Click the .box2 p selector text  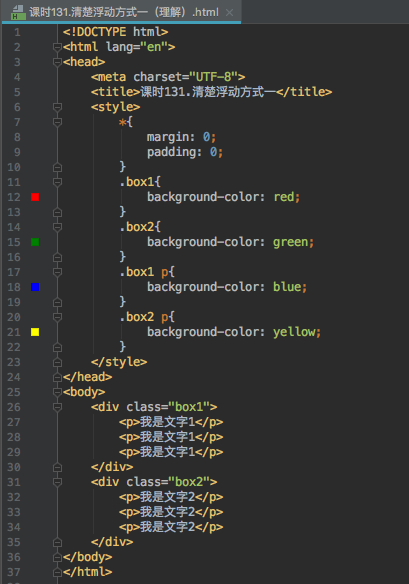144,317
